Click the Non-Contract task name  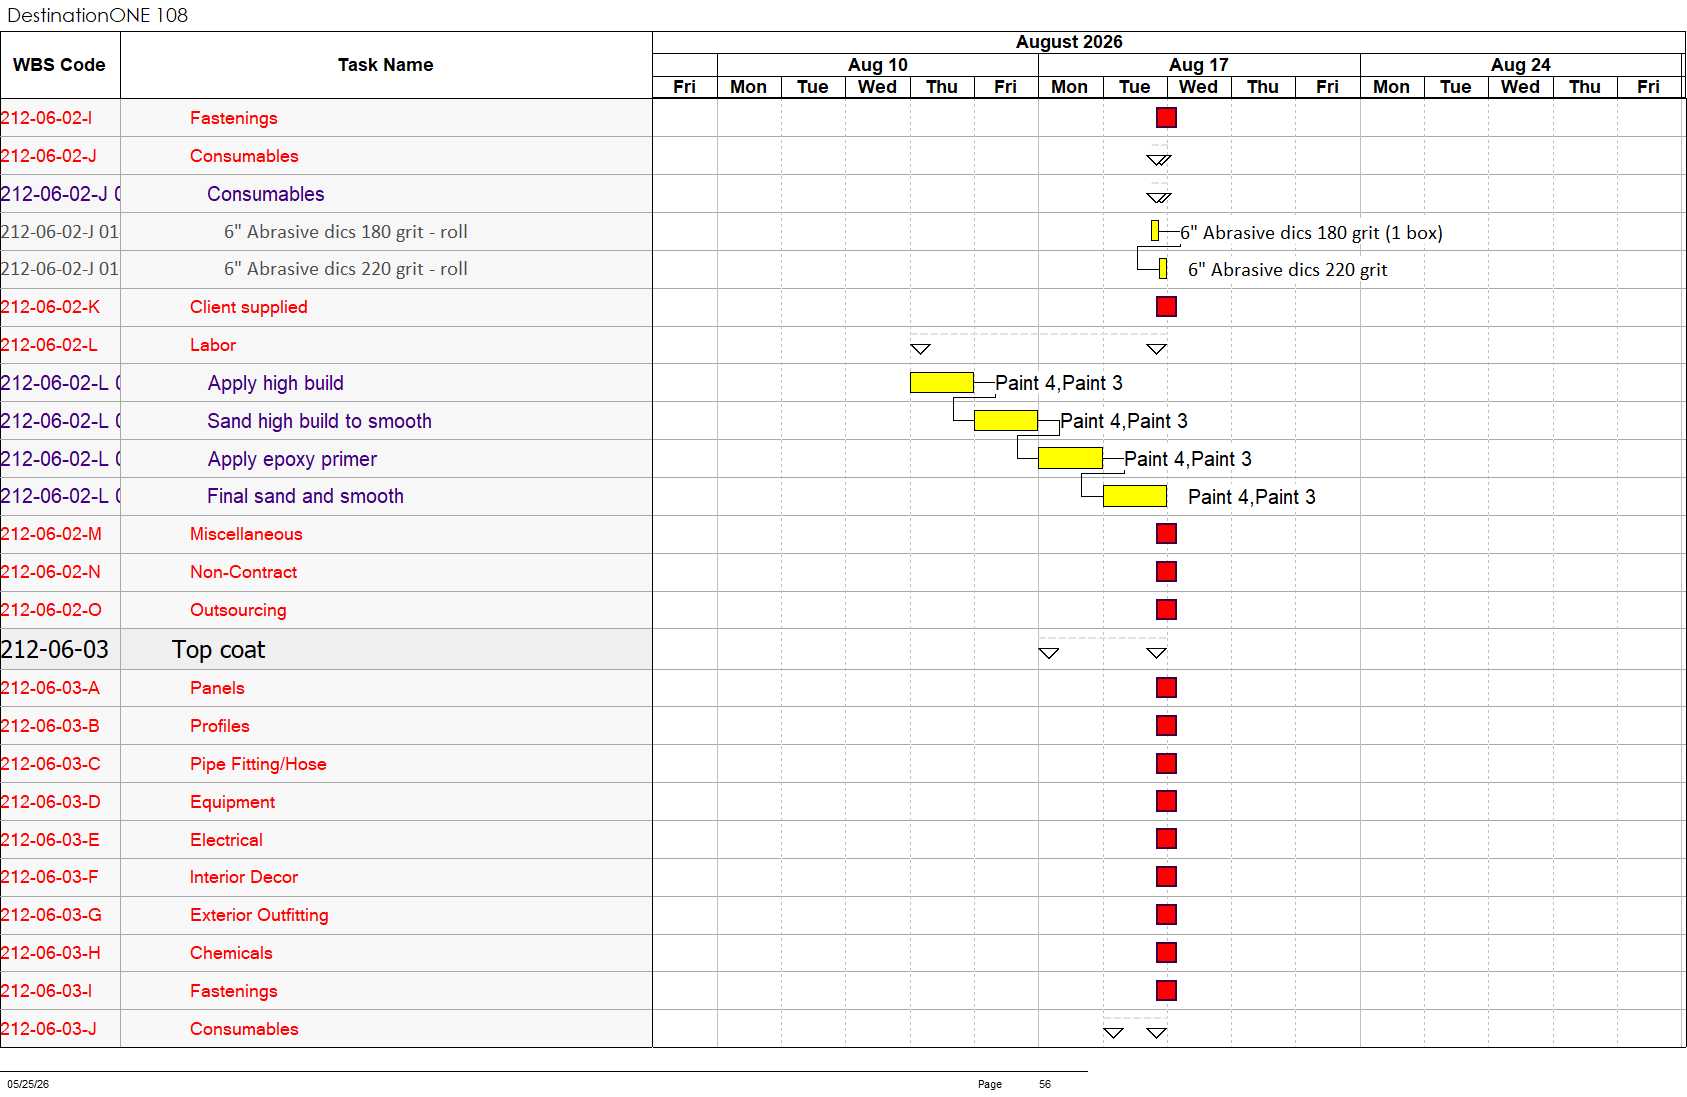[x=244, y=572]
